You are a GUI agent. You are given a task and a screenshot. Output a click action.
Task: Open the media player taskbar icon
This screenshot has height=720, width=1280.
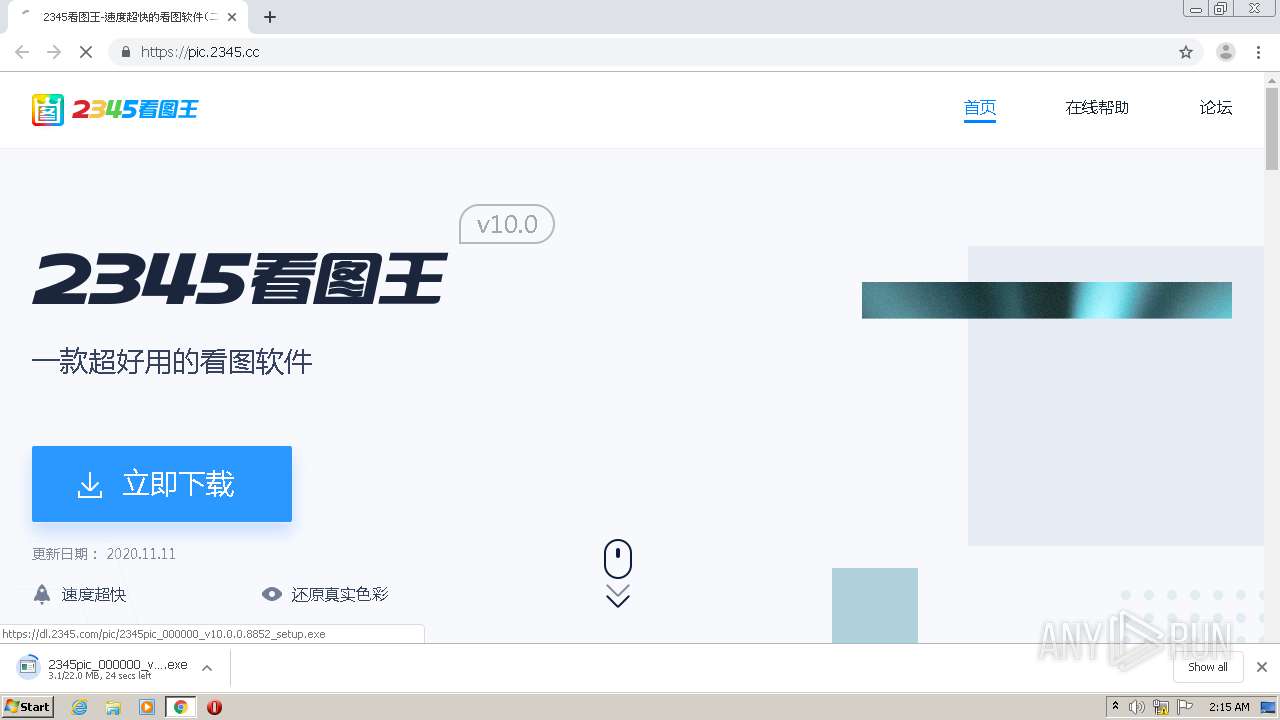[x=147, y=707]
